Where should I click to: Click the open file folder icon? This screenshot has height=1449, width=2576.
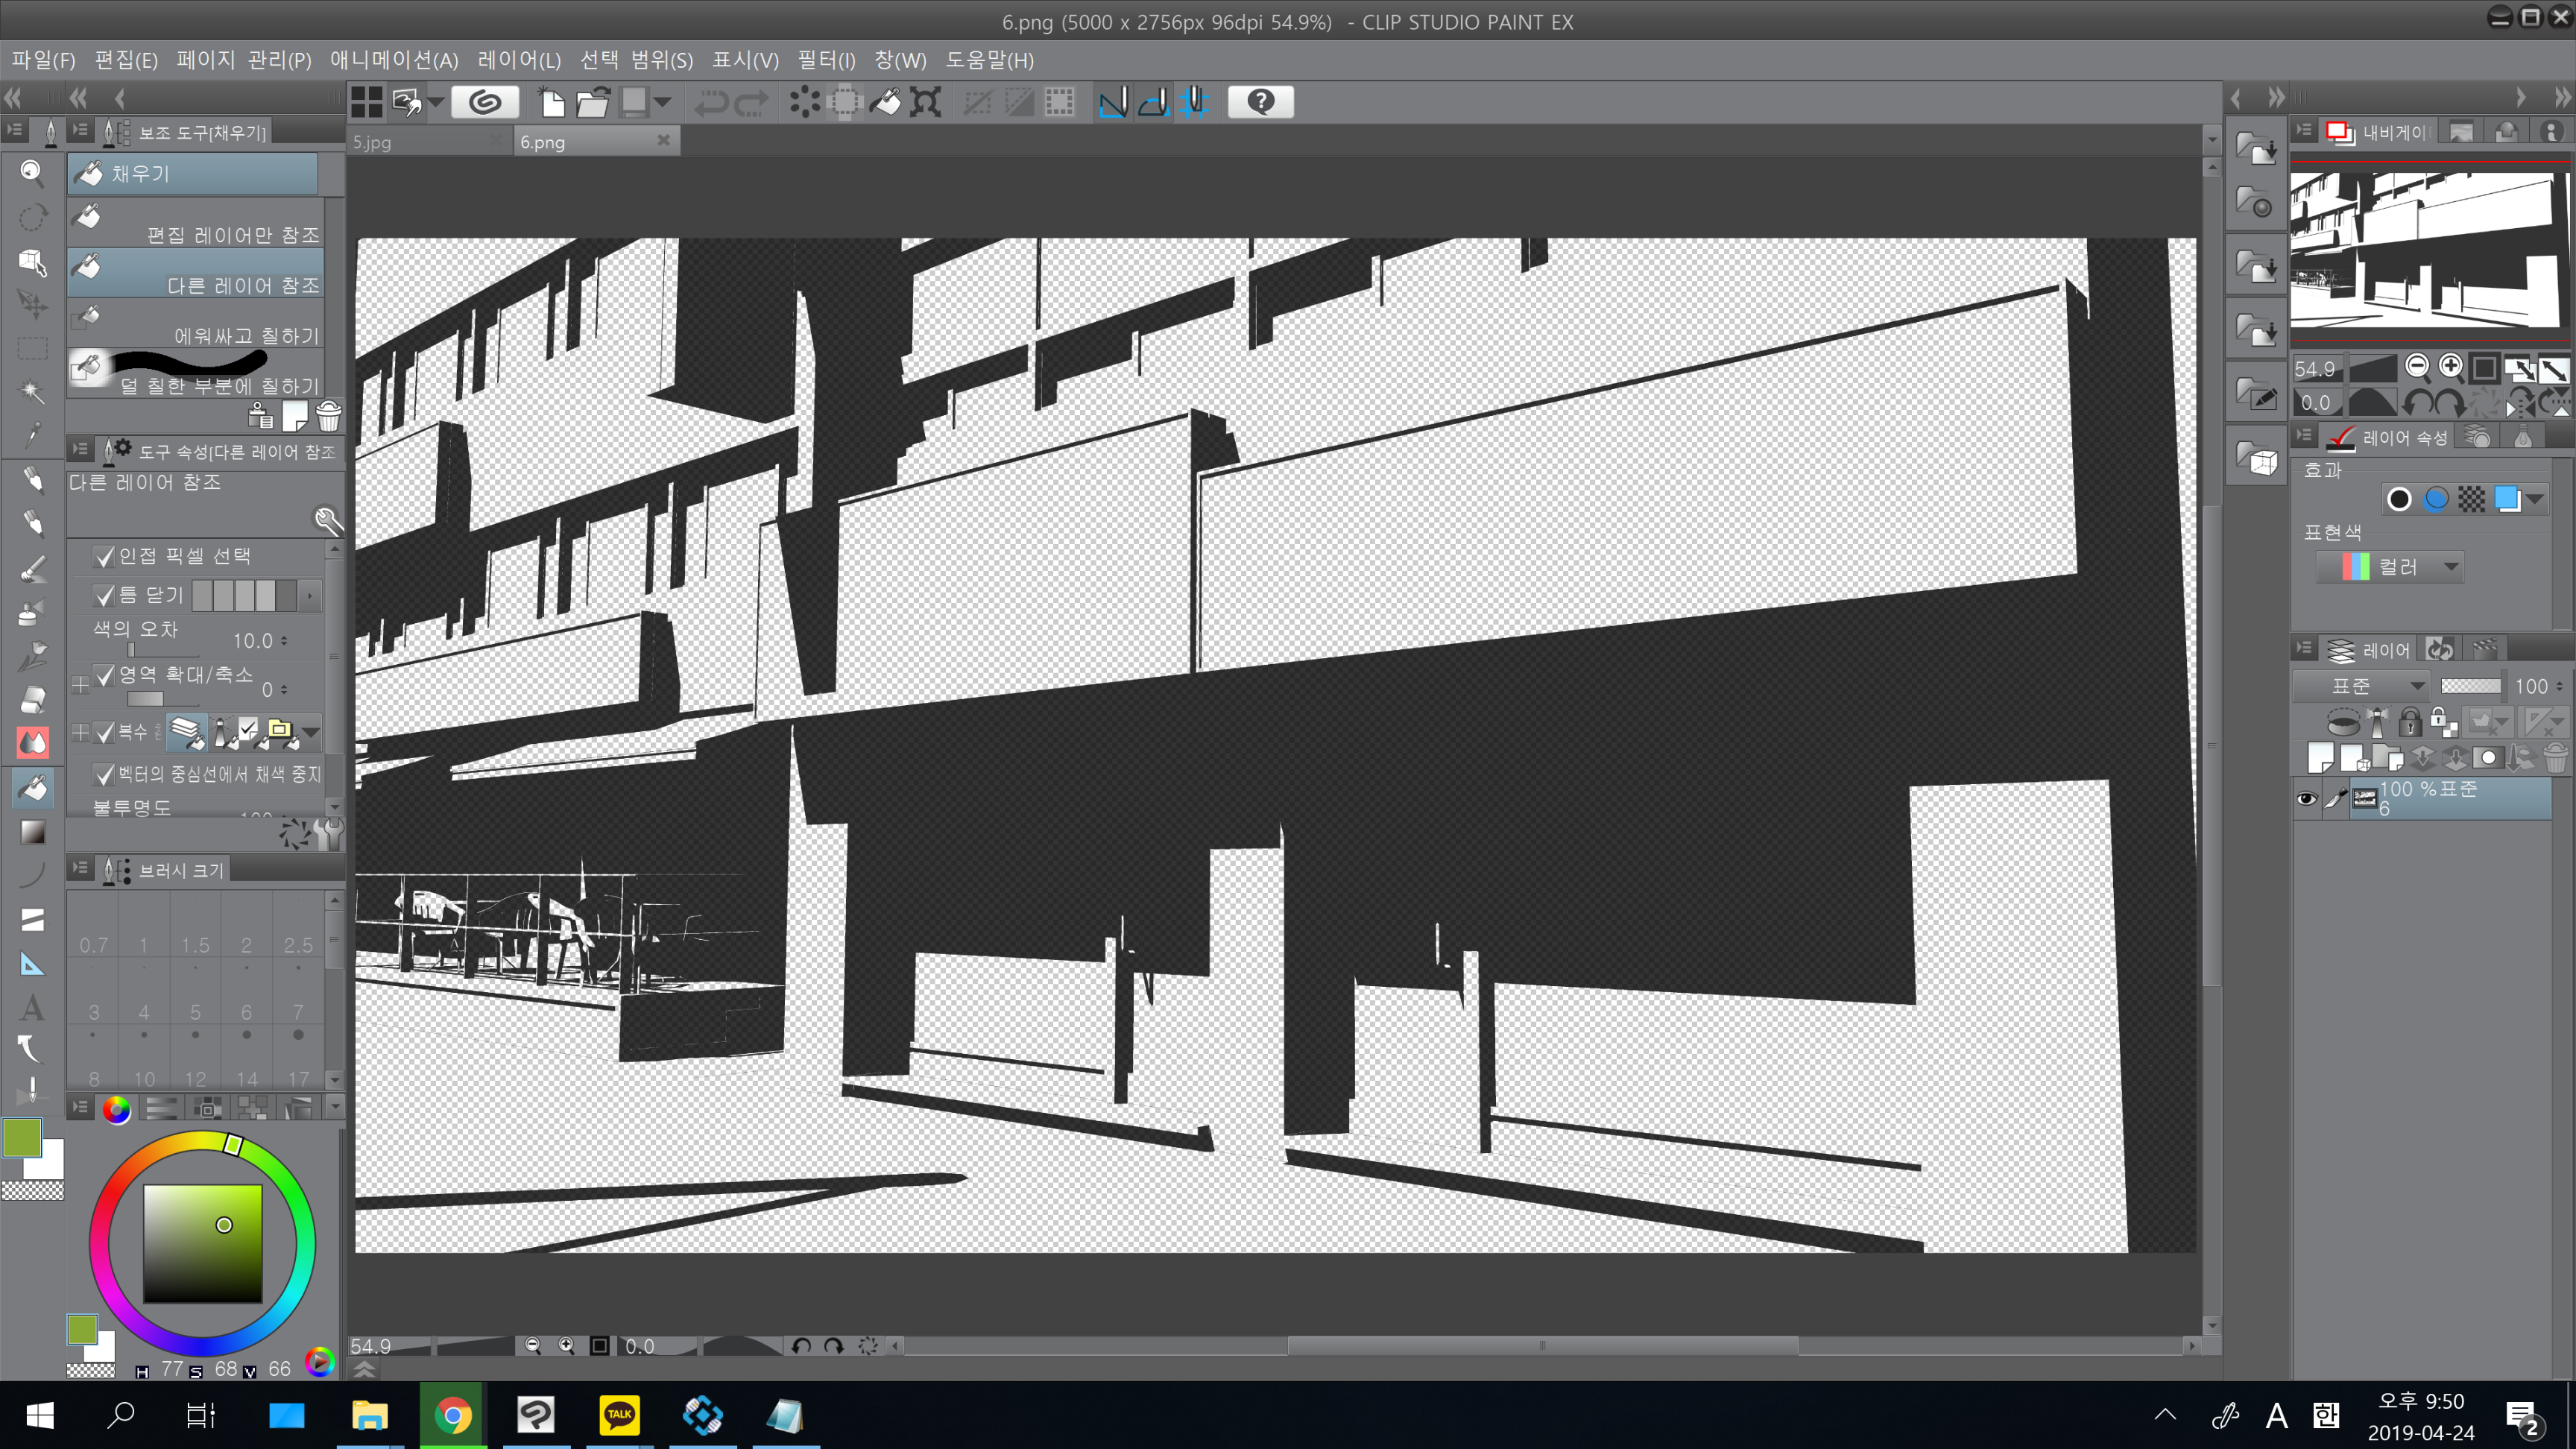pyautogui.click(x=593, y=102)
